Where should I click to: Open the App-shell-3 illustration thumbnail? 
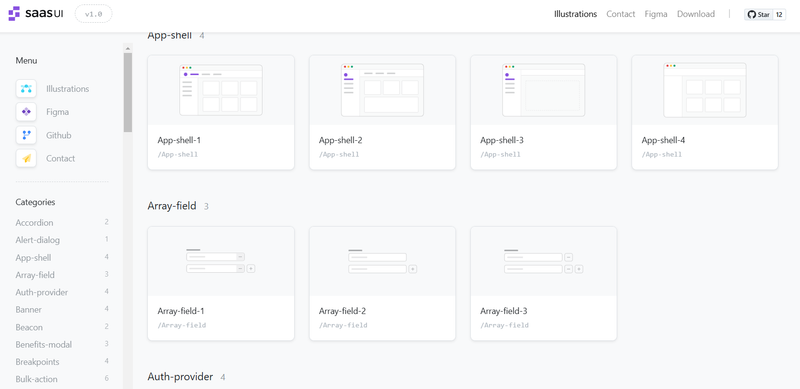tap(543, 90)
